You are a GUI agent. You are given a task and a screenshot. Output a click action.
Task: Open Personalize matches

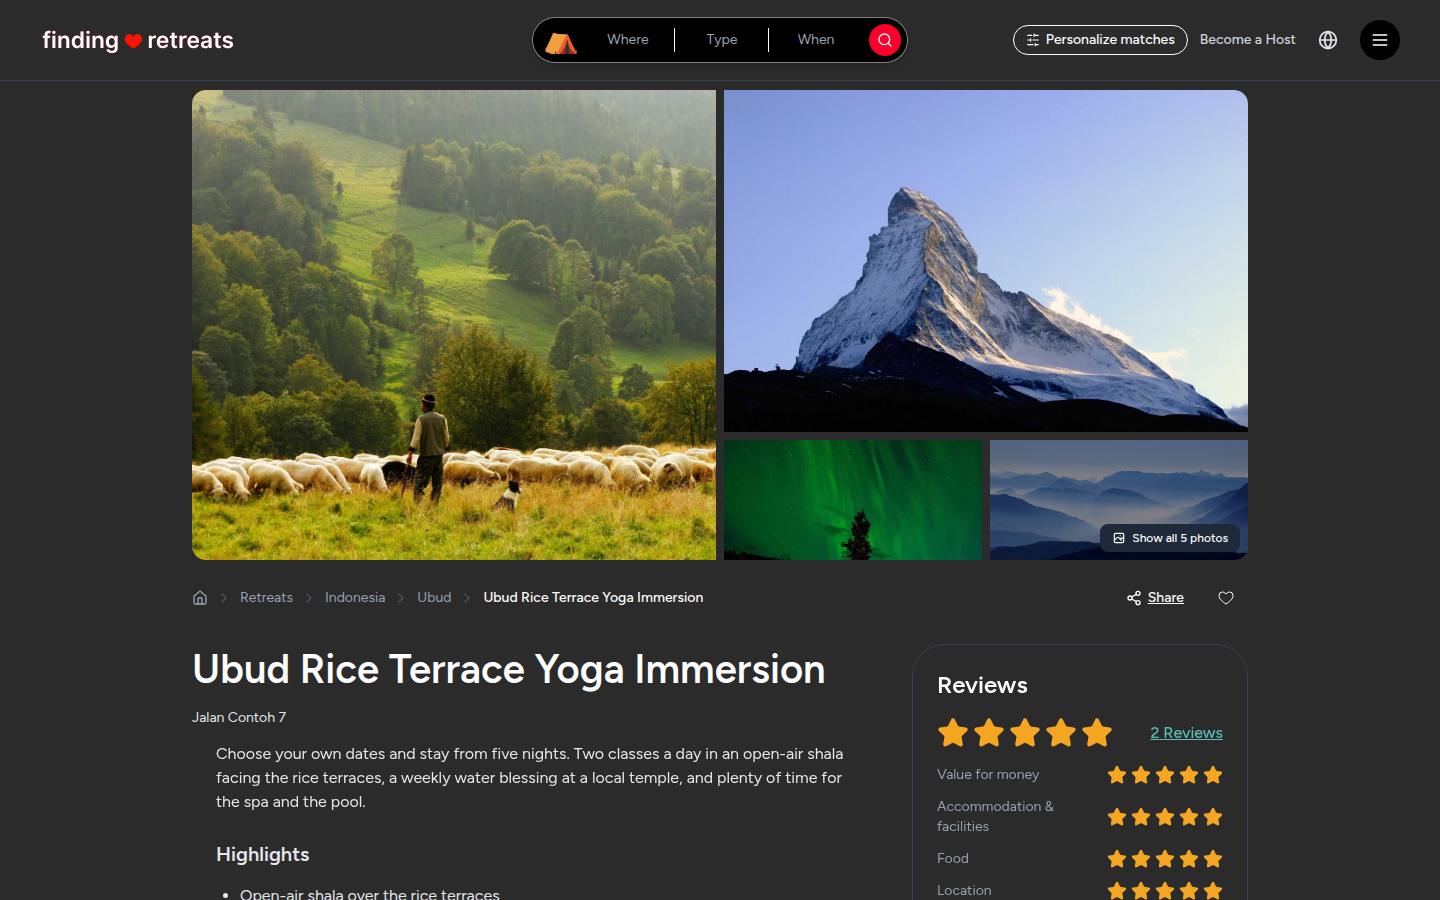(1100, 40)
